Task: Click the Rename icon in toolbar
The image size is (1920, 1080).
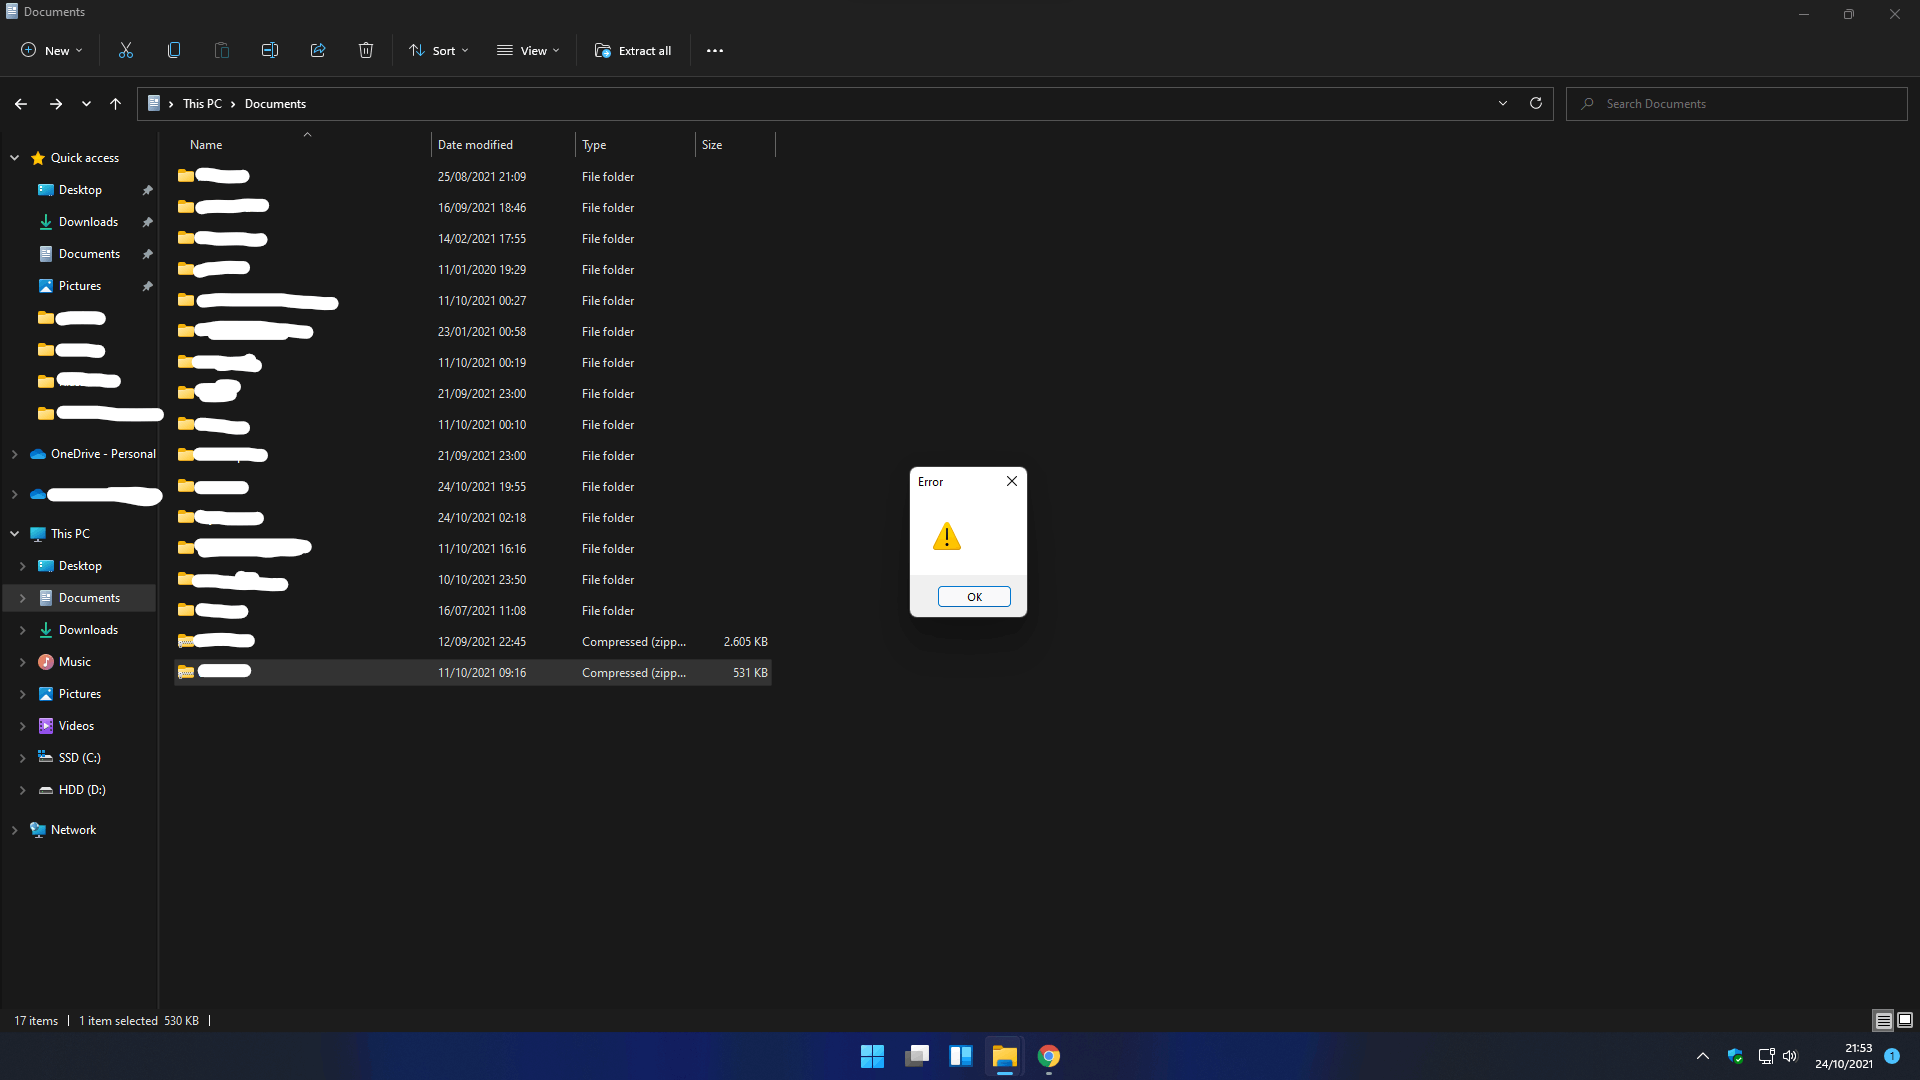Action: click(x=270, y=50)
